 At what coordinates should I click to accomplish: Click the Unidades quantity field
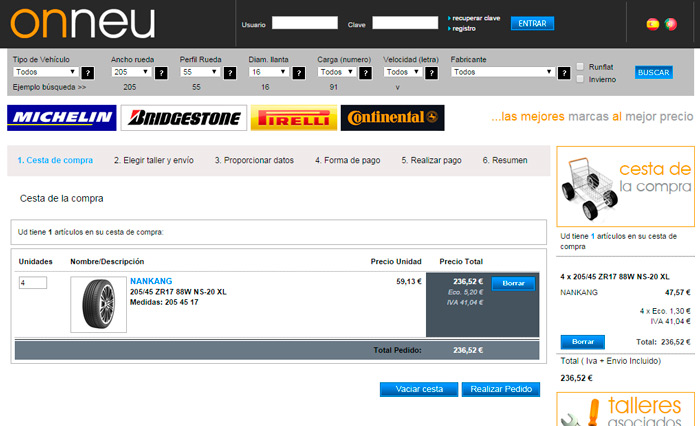33,283
